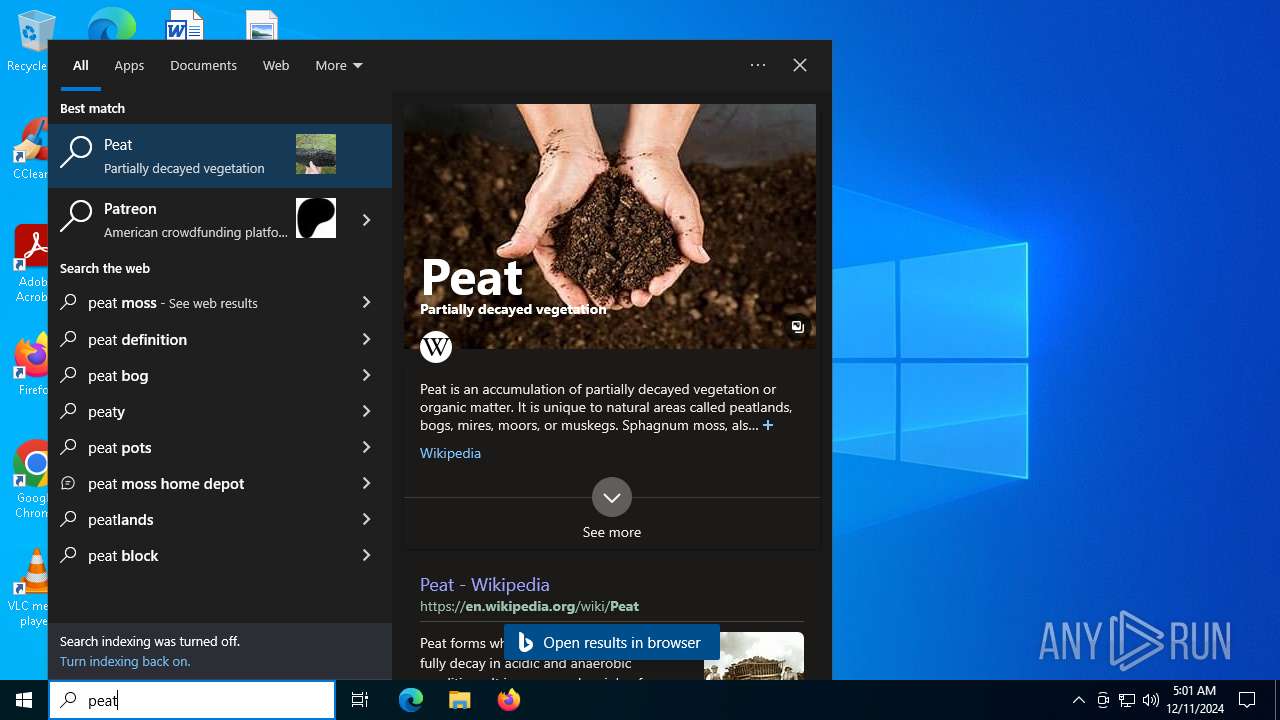Open the Peat thumbnail in best match
The height and width of the screenshot is (720, 1280).
[316, 154]
